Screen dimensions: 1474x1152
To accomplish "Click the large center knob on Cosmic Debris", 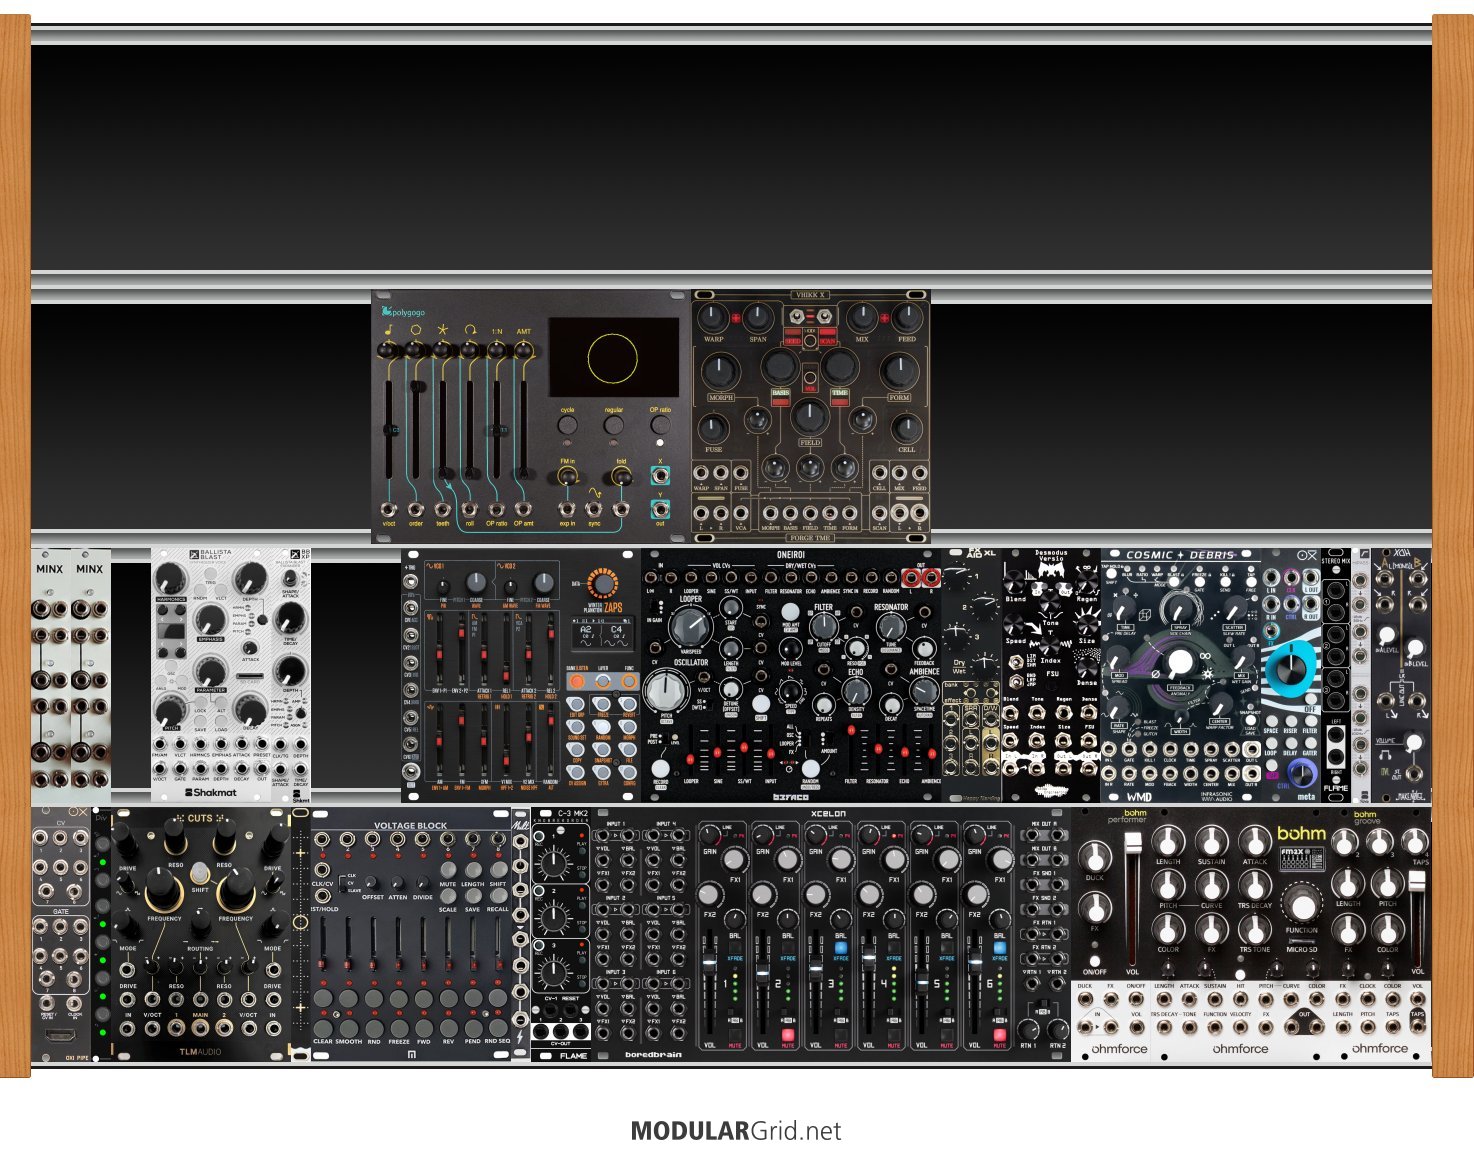I will pos(1180,661).
